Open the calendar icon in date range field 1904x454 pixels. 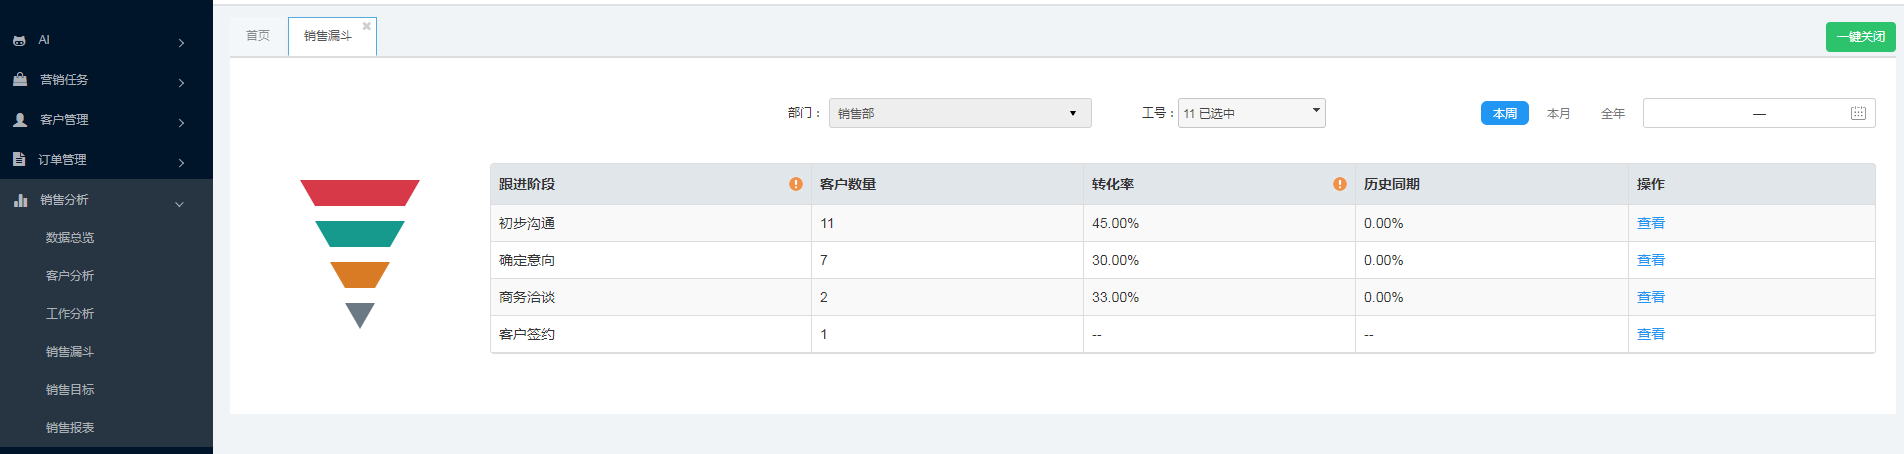click(x=1858, y=113)
